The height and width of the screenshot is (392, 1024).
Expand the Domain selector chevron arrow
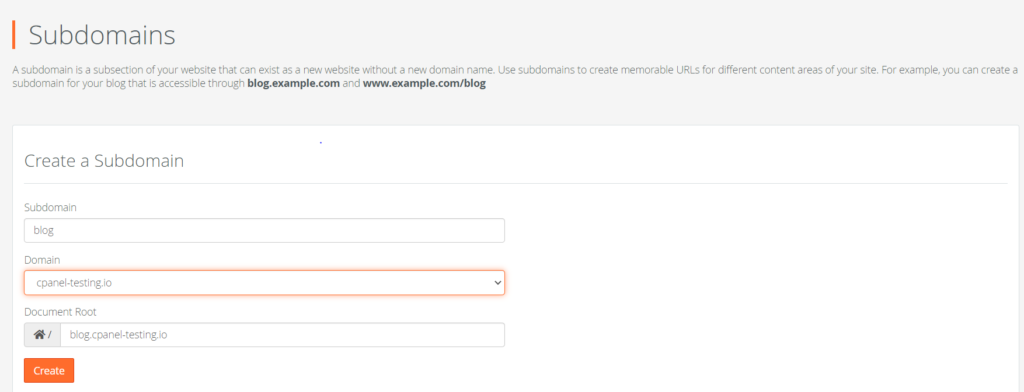498,283
